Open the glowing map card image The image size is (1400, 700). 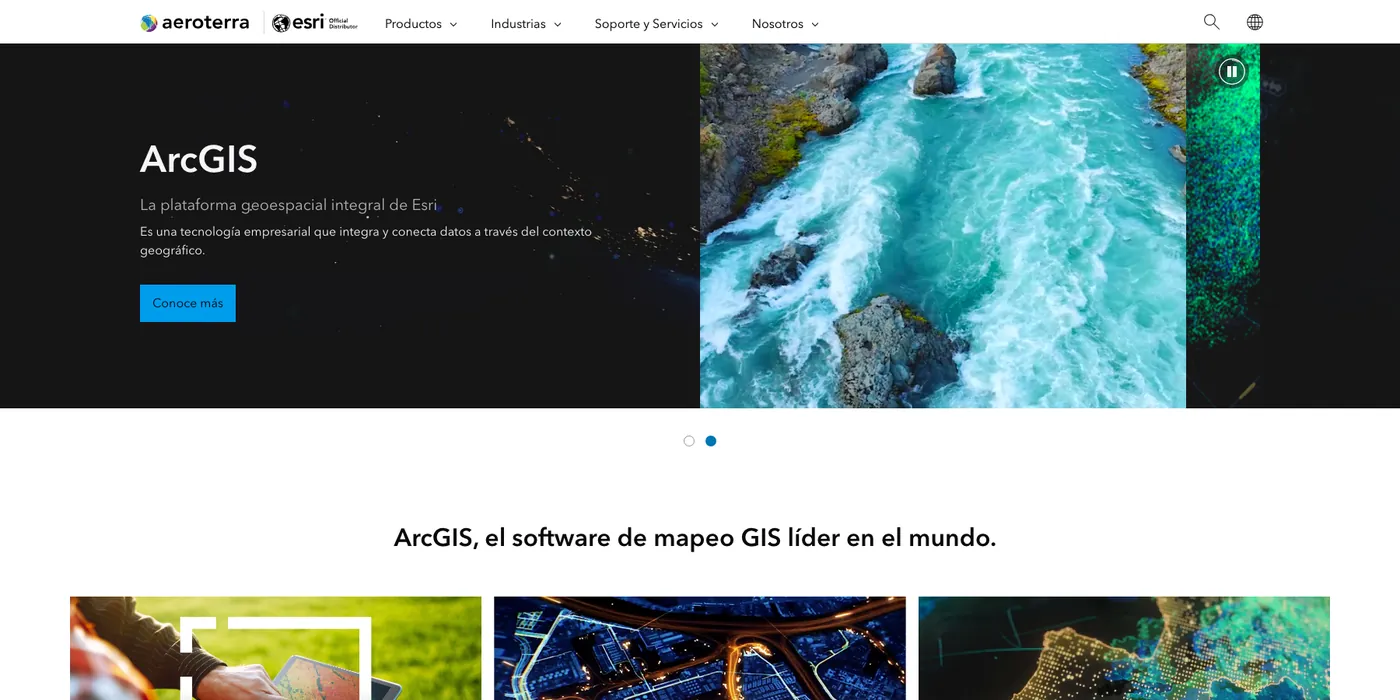pos(1124,648)
